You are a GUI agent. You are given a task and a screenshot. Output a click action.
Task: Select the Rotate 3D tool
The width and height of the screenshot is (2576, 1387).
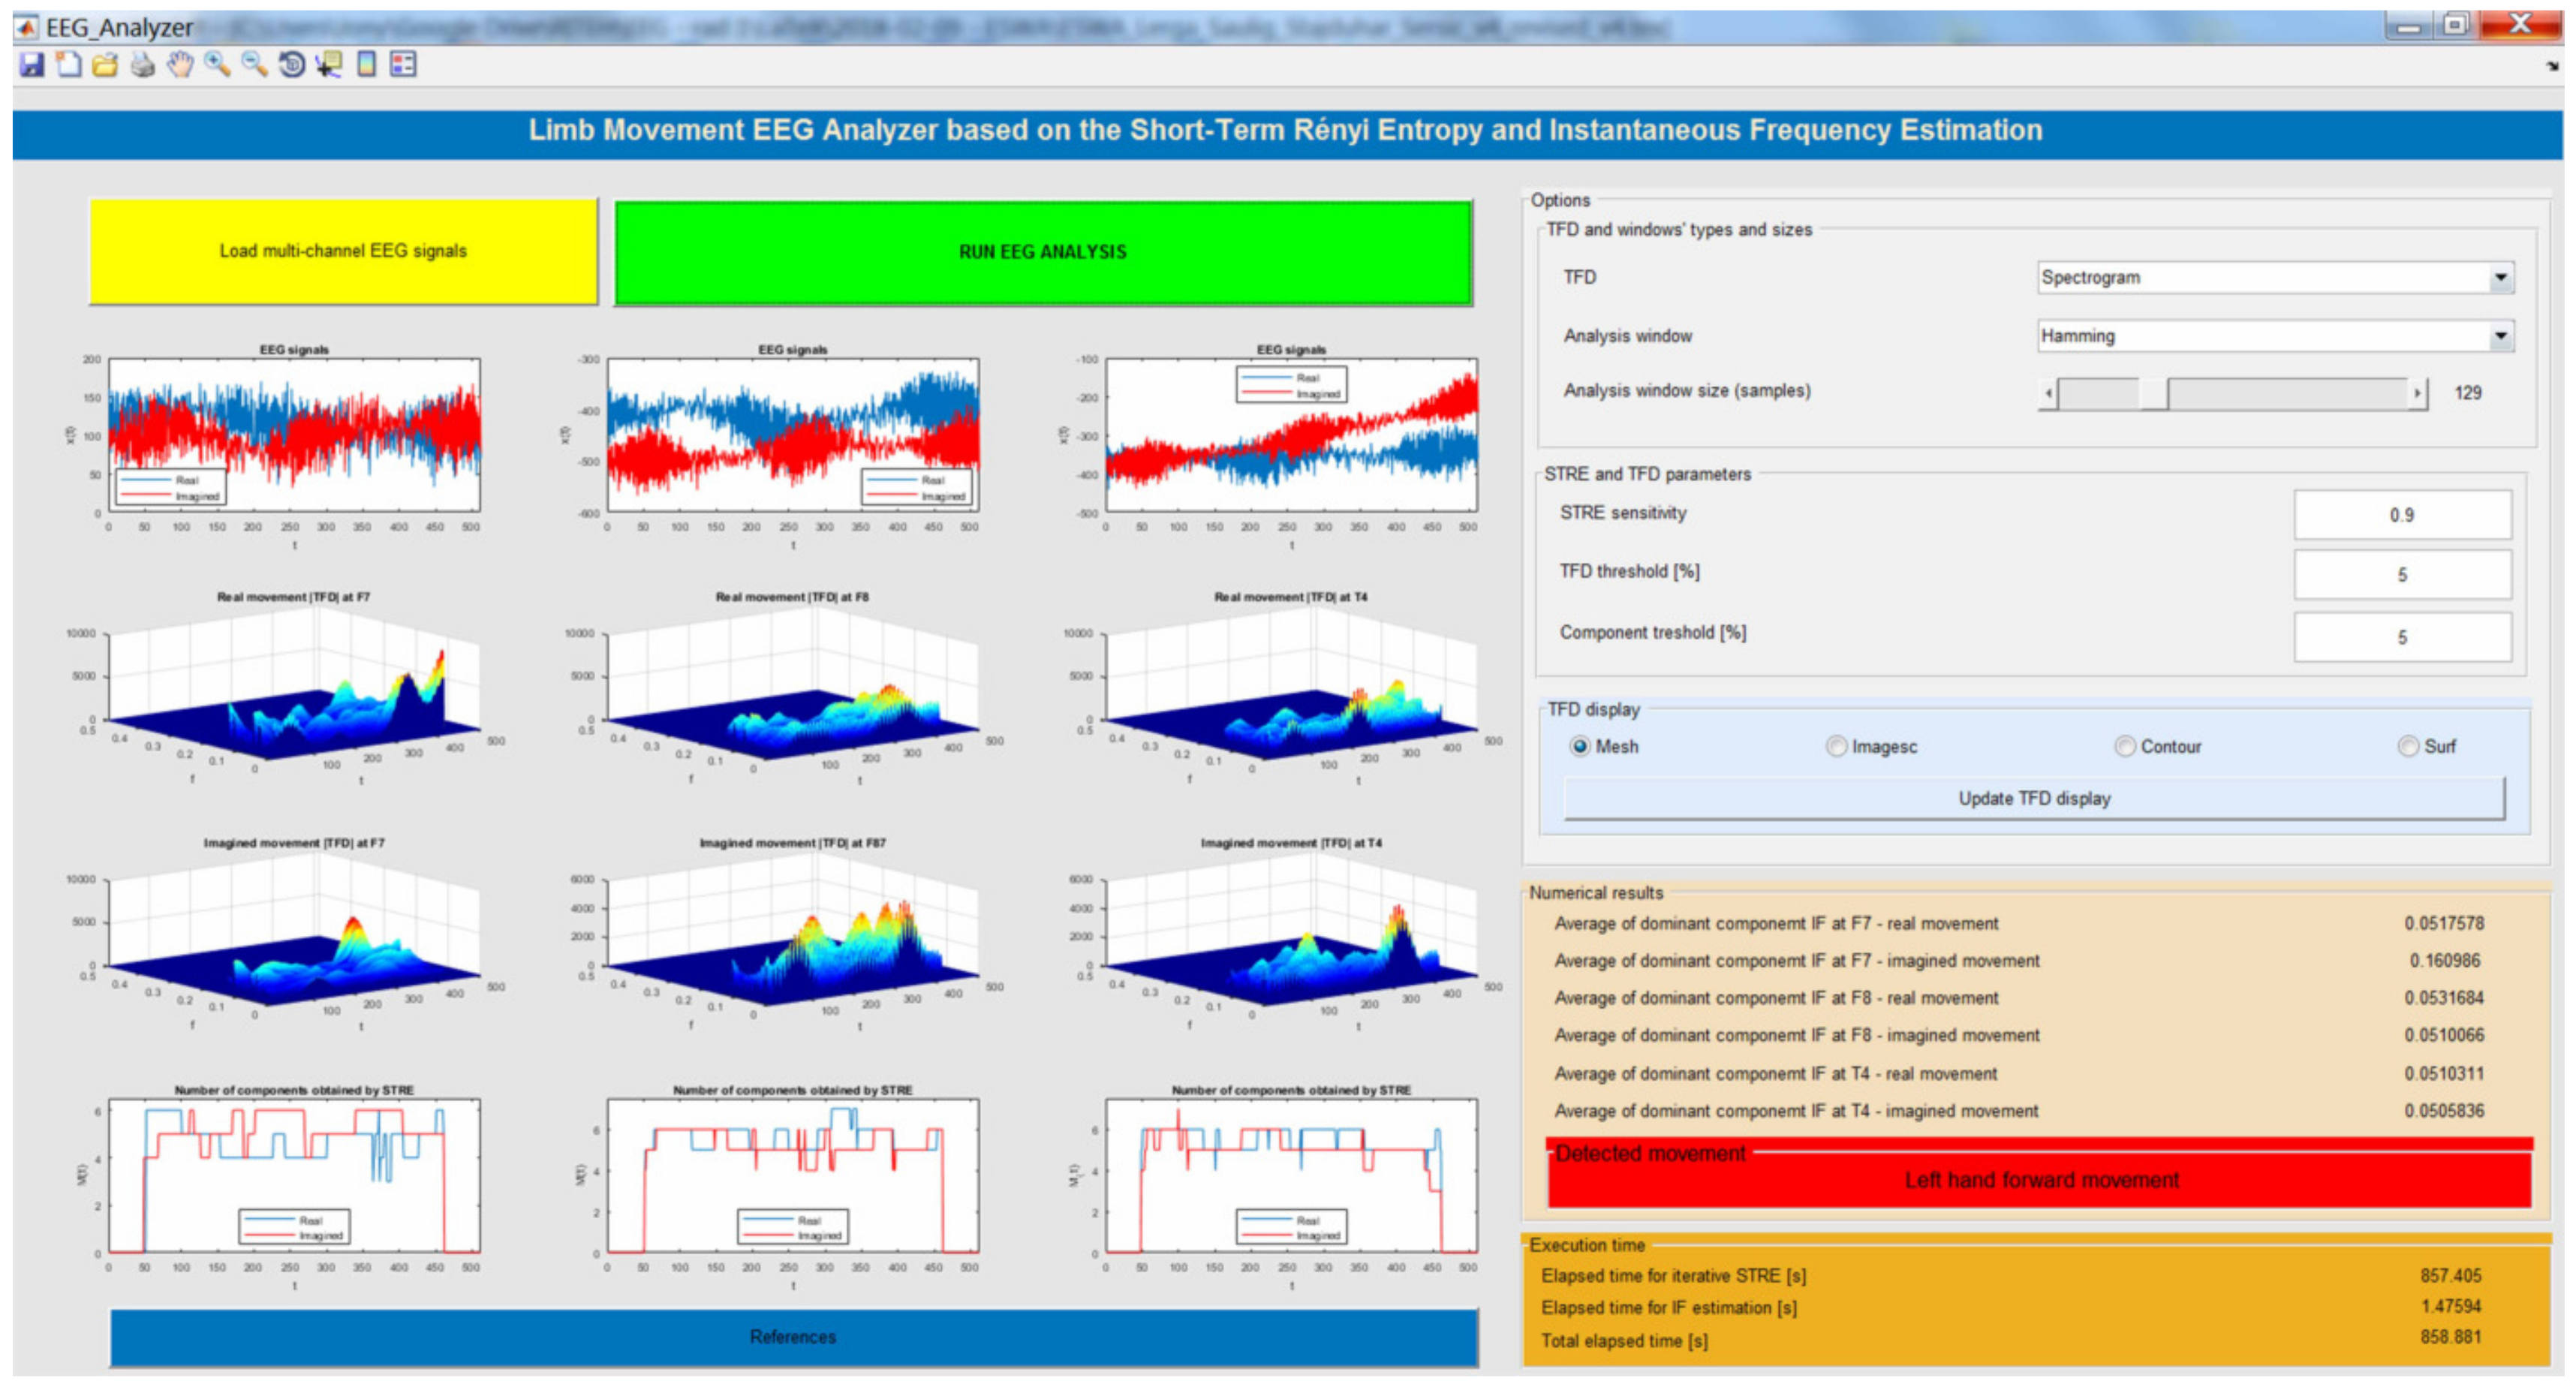pos(291,65)
